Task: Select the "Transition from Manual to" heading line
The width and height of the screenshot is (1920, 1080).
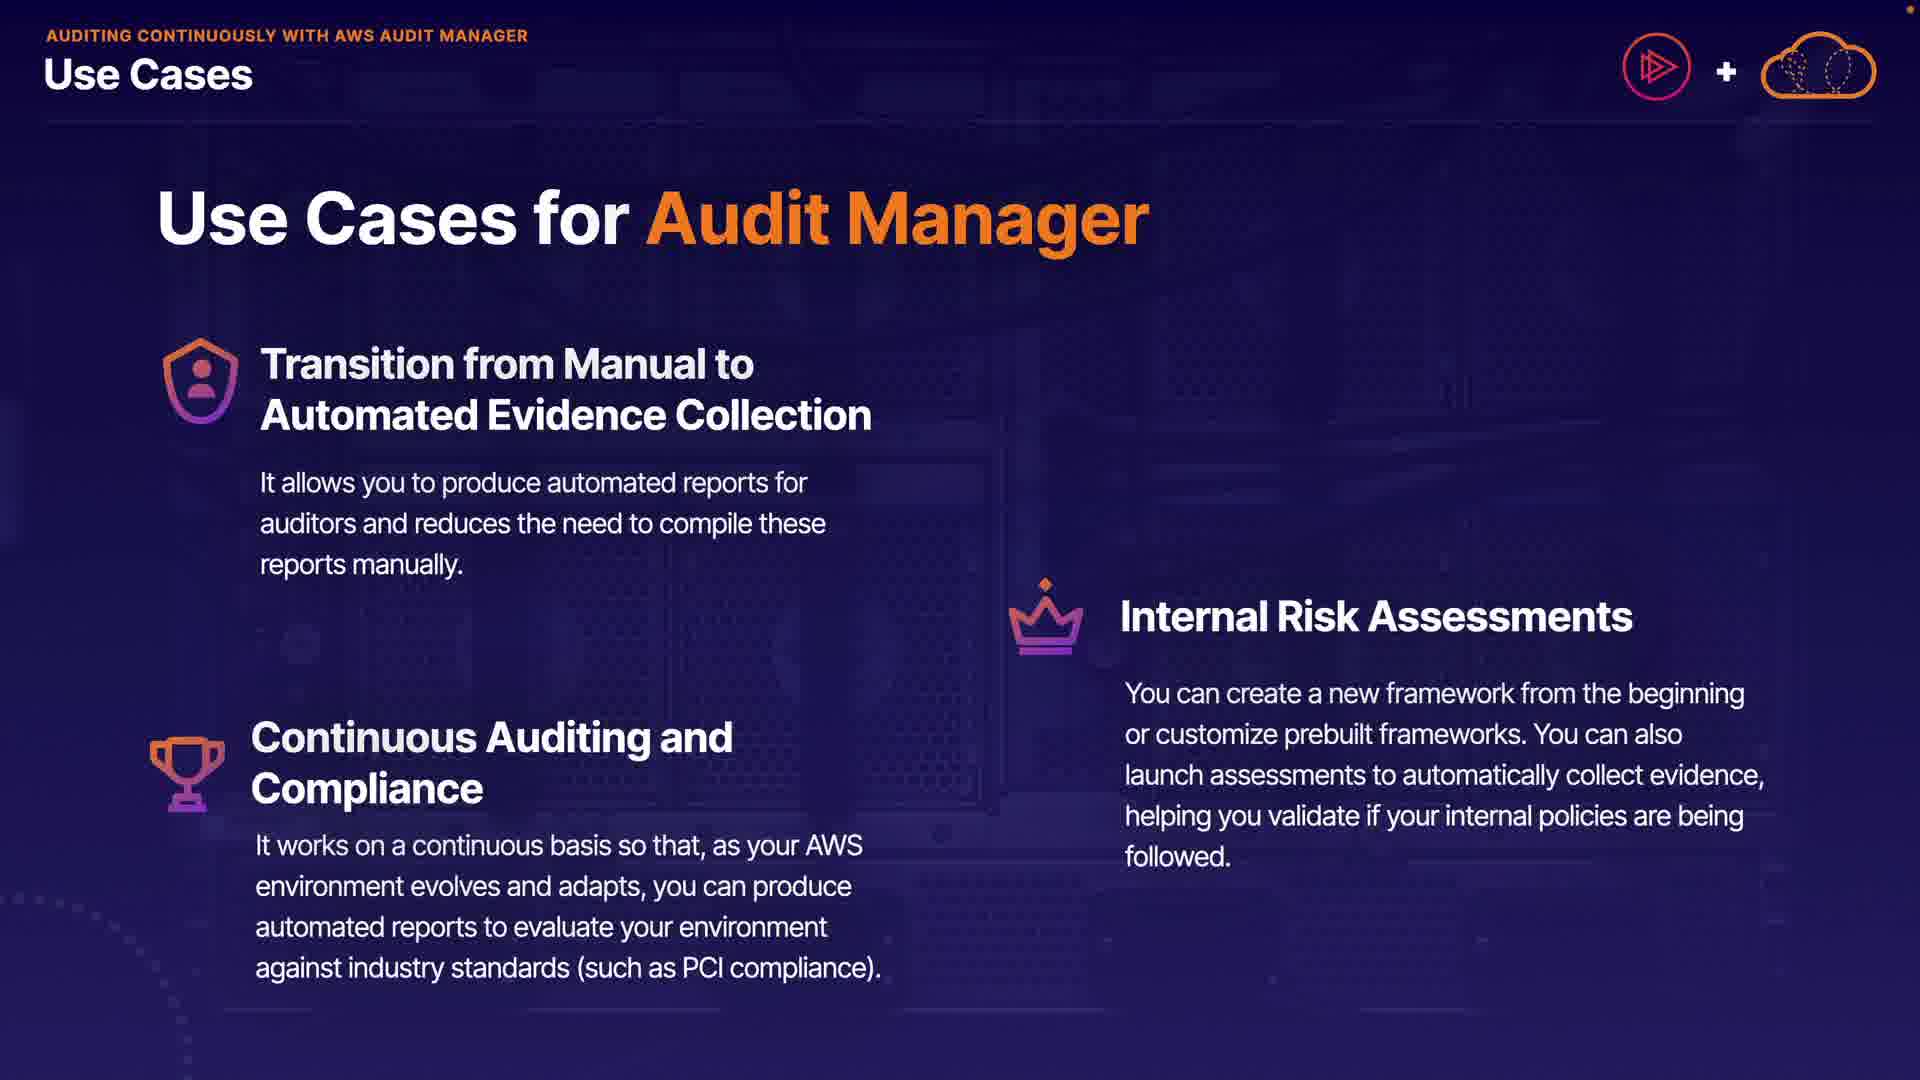Action: [507, 364]
